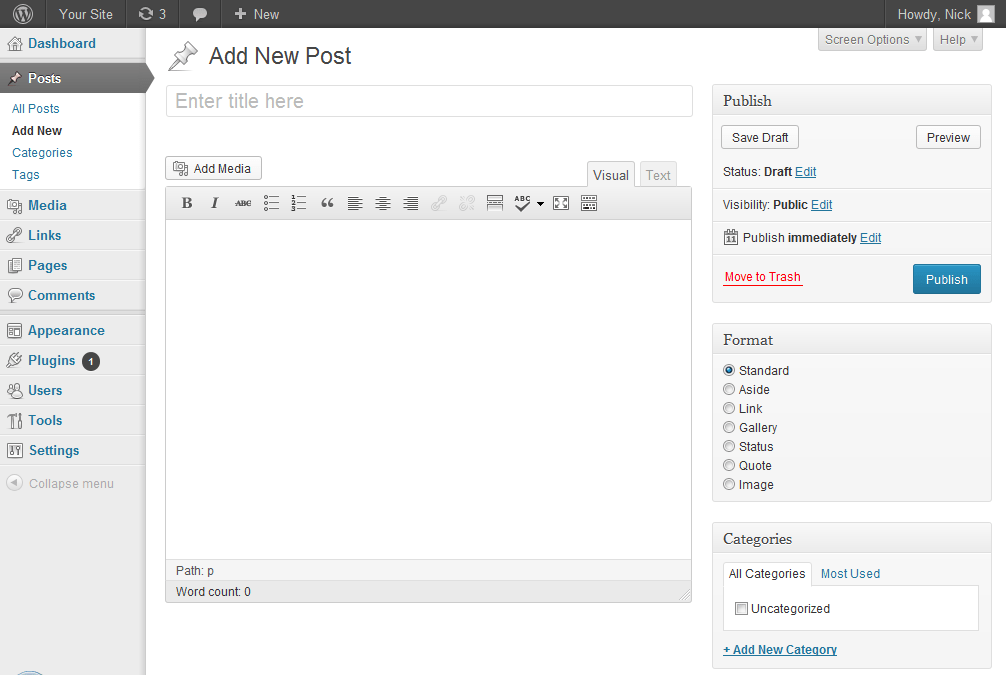This screenshot has width=1006, height=675.
Task: Open the New content menu
Action: 257,14
